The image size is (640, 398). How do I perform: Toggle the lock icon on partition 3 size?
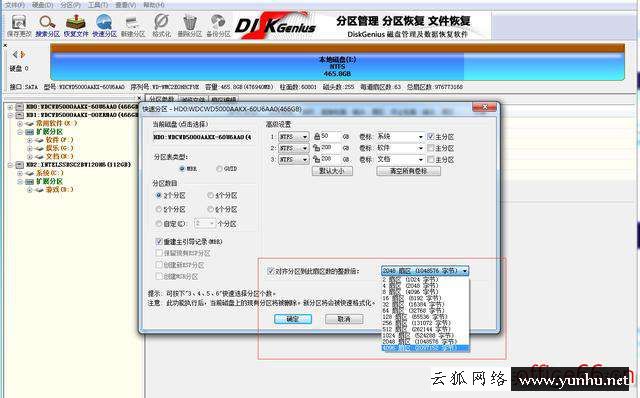tap(316, 159)
